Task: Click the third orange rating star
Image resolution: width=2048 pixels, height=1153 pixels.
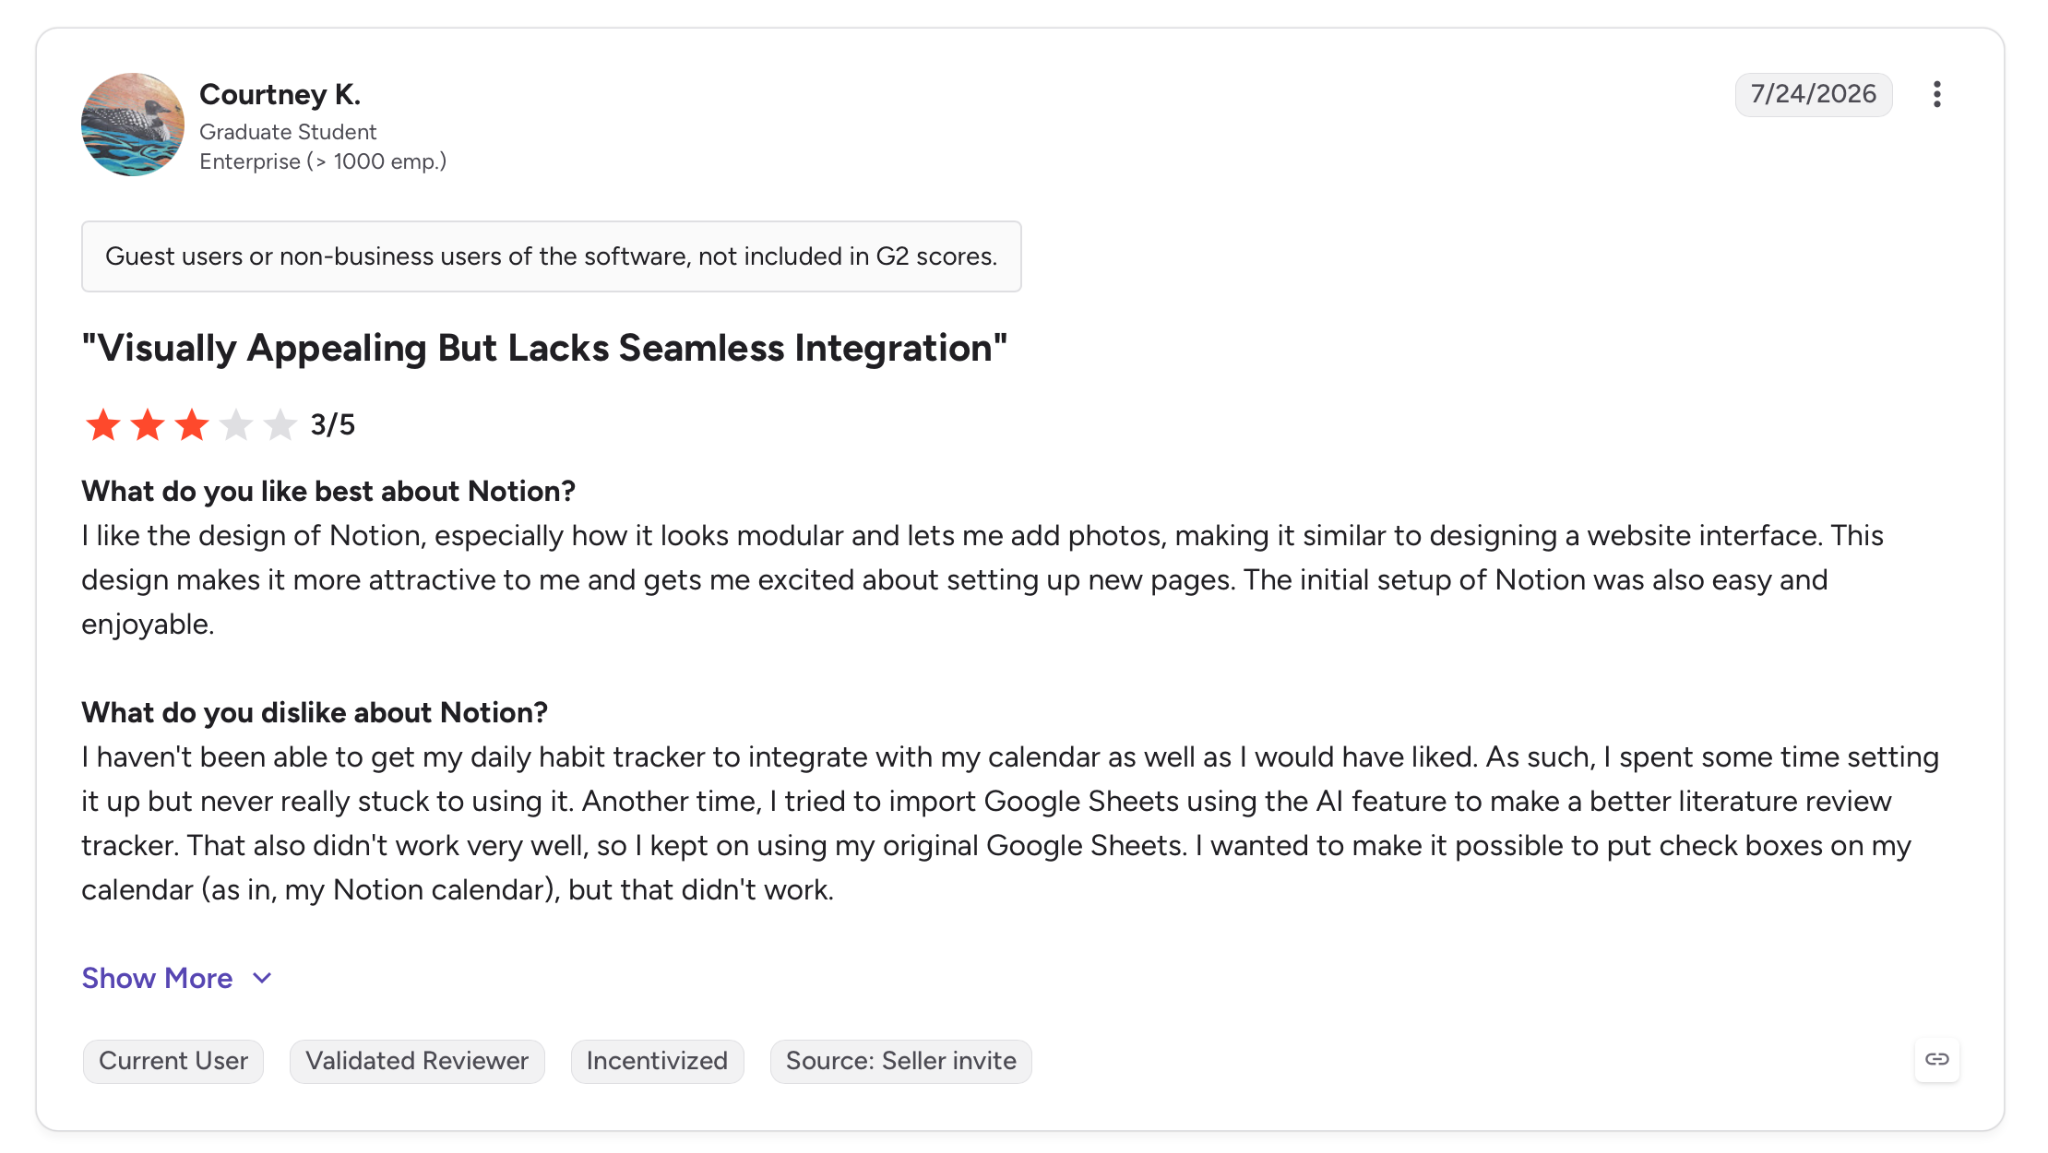Action: pyautogui.click(x=191, y=425)
